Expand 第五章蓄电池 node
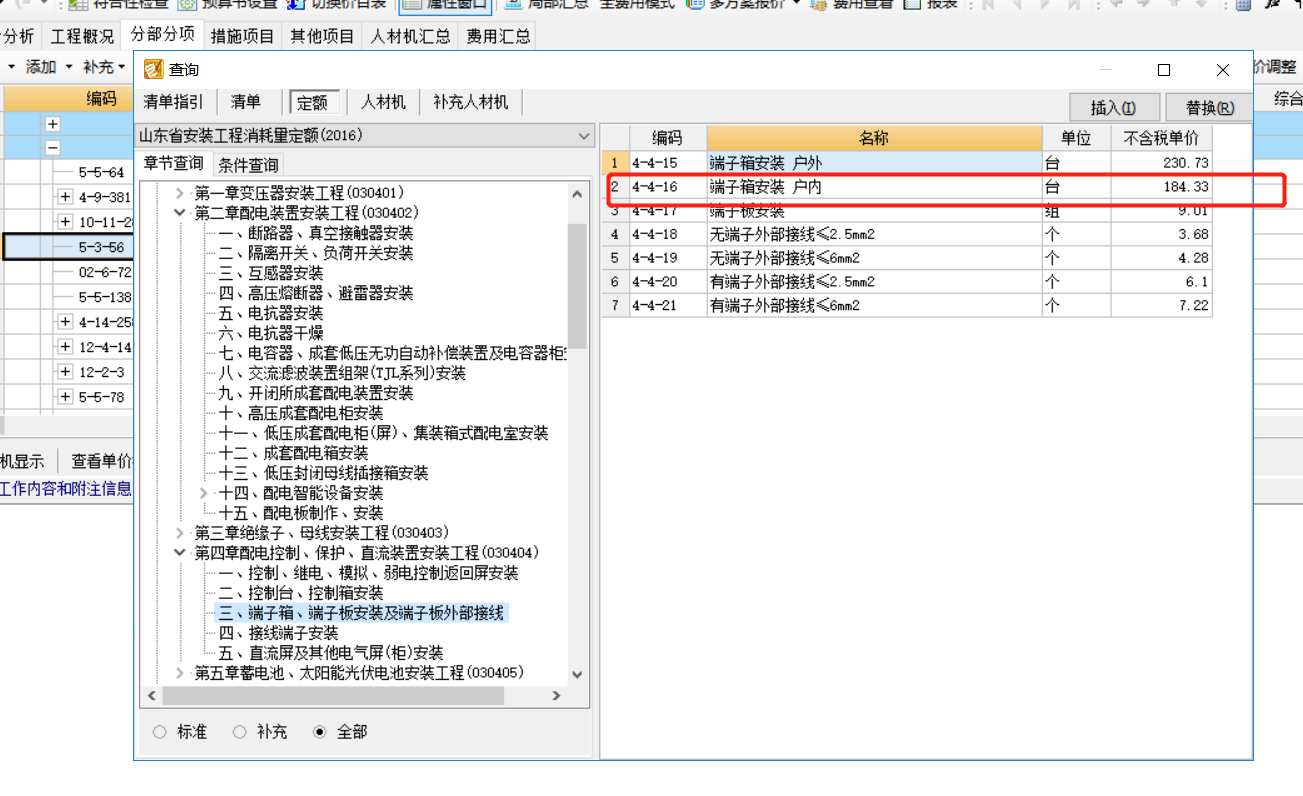This screenshot has width=1303, height=796. [x=180, y=673]
